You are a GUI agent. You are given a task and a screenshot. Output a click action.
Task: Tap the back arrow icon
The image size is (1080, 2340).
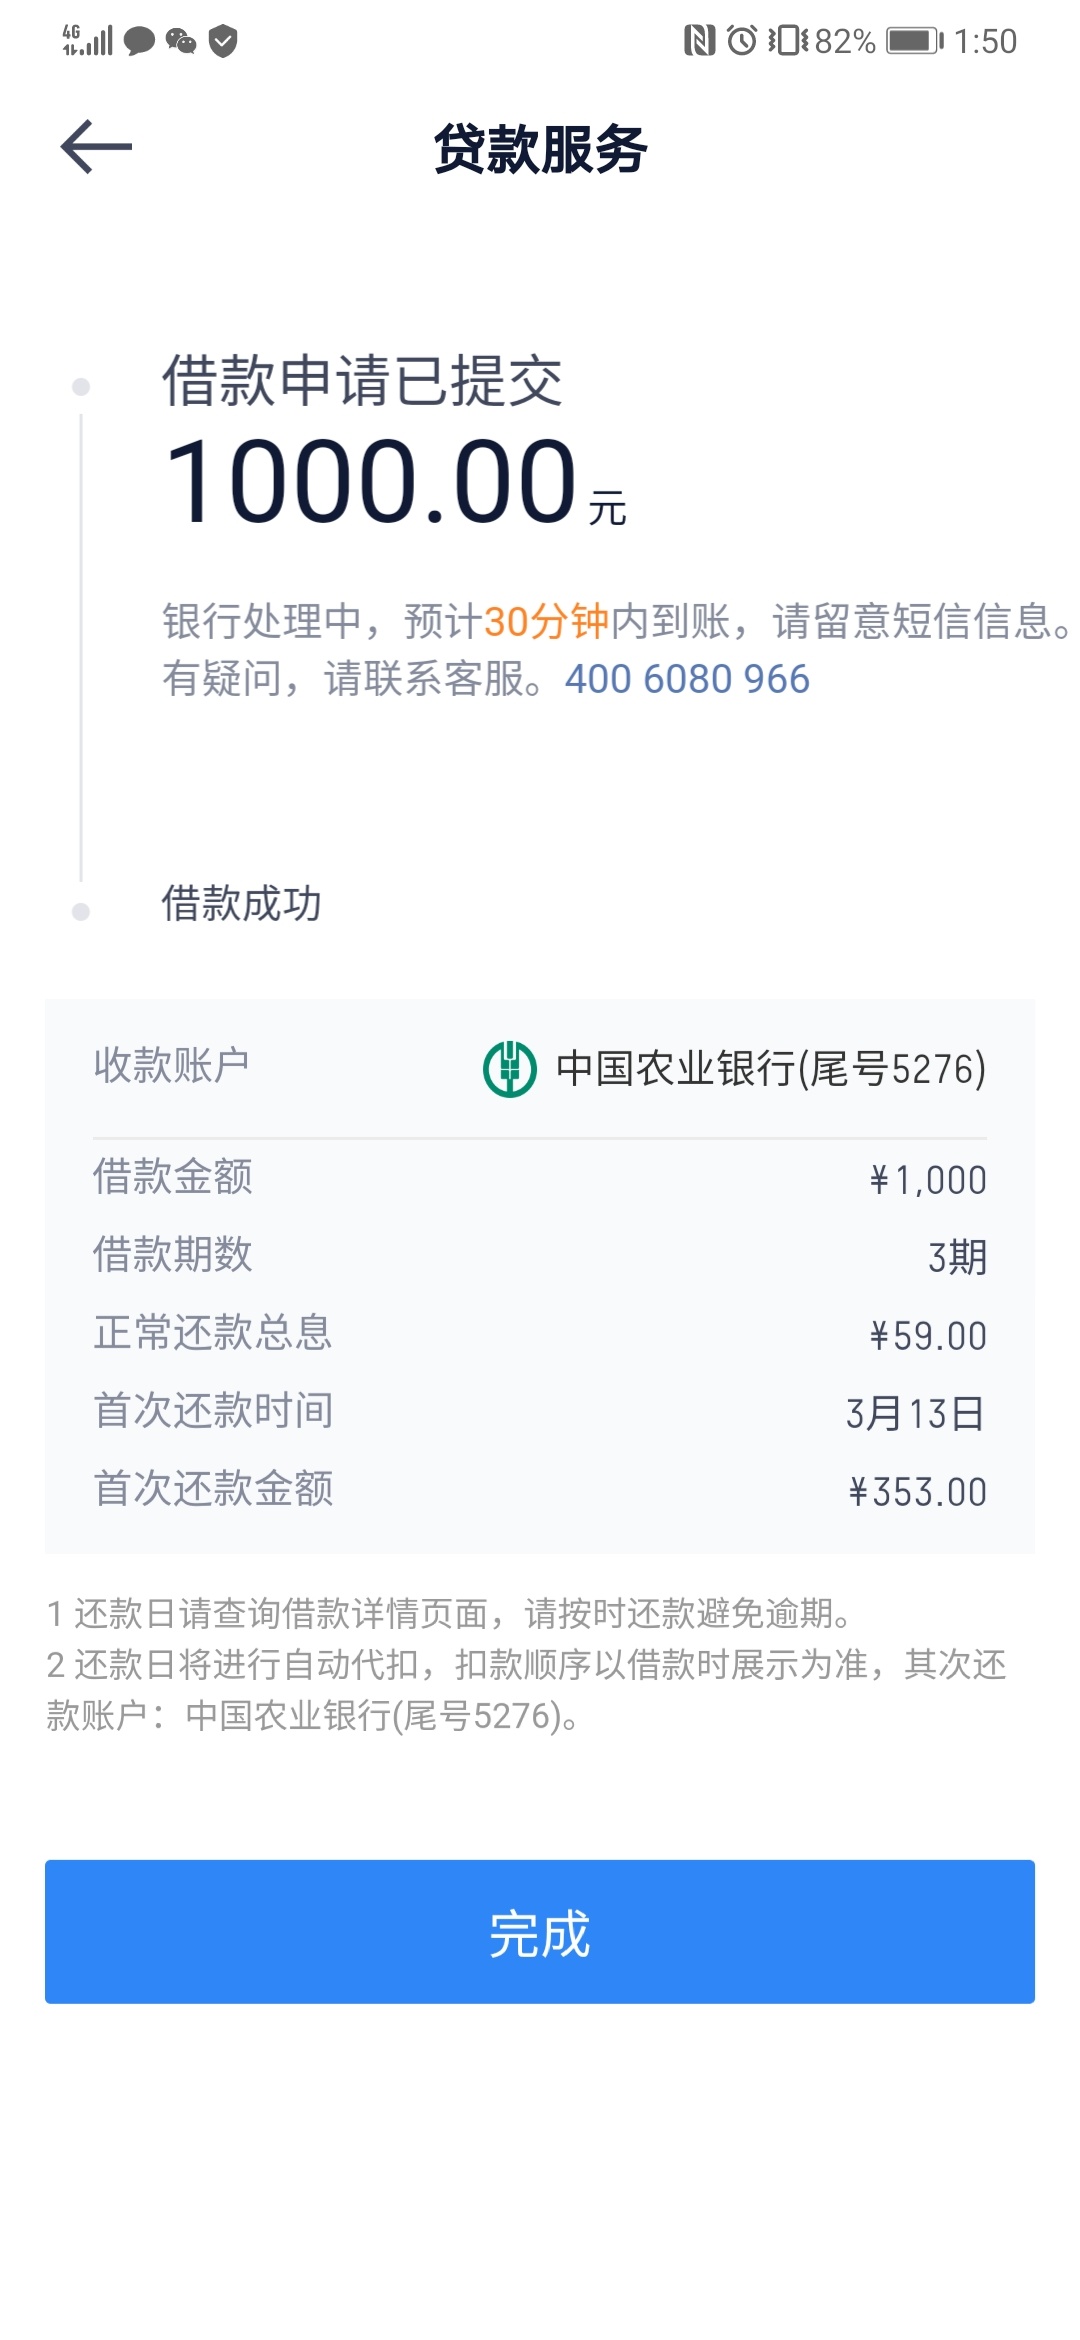tap(96, 147)
